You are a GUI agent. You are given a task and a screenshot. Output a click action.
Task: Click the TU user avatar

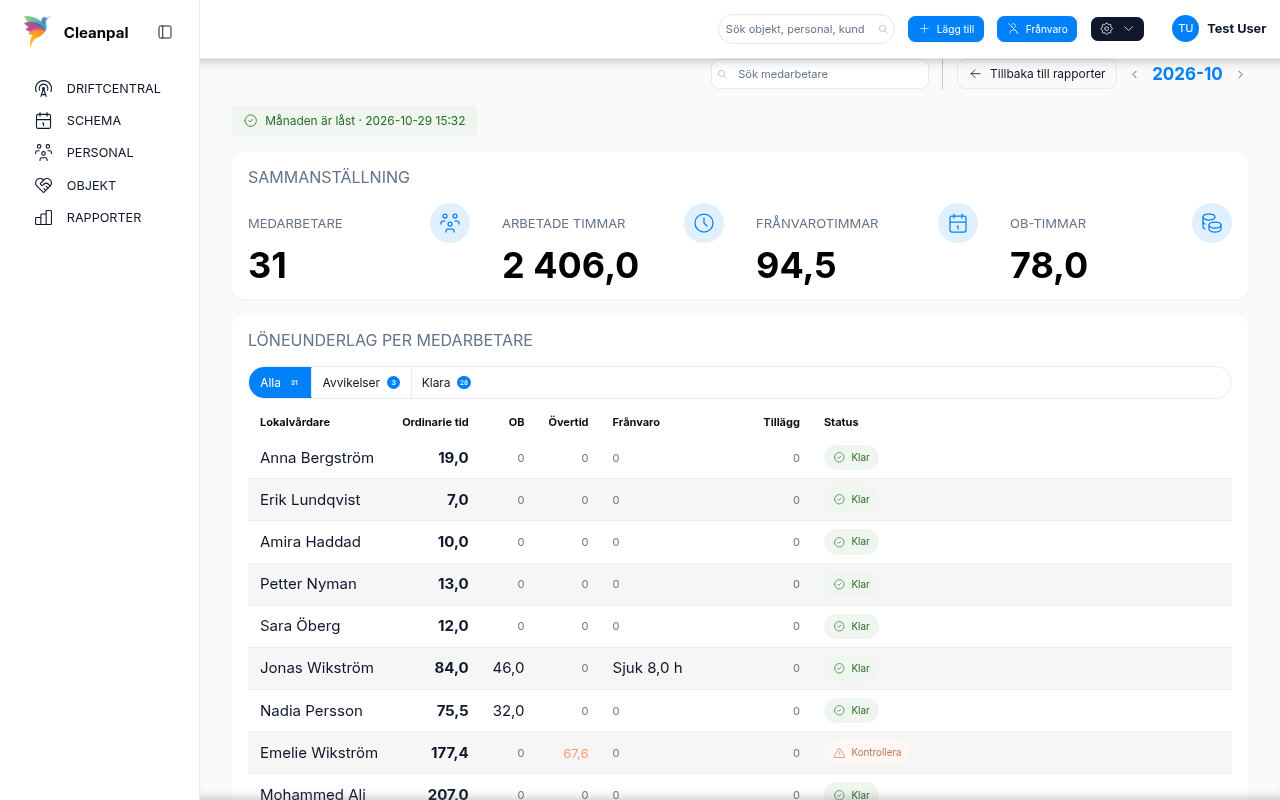coord(1185,29)
